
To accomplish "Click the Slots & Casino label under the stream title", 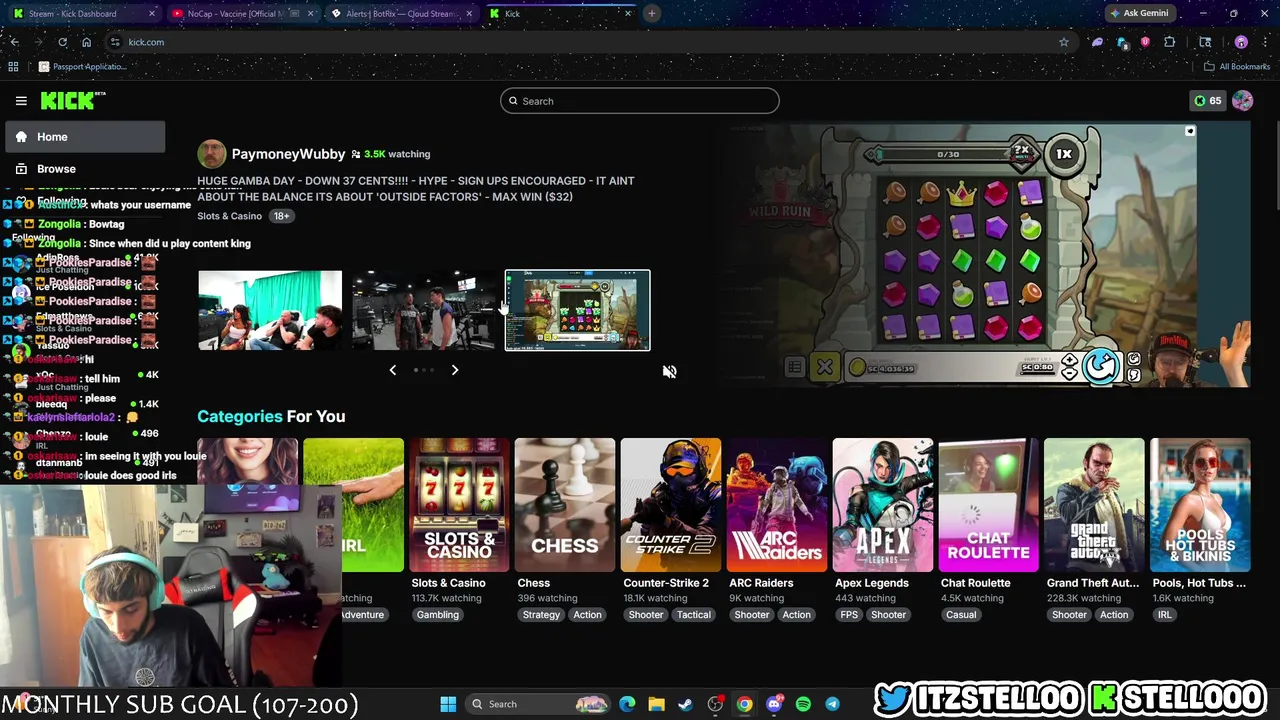I will [x=229, y=216].
